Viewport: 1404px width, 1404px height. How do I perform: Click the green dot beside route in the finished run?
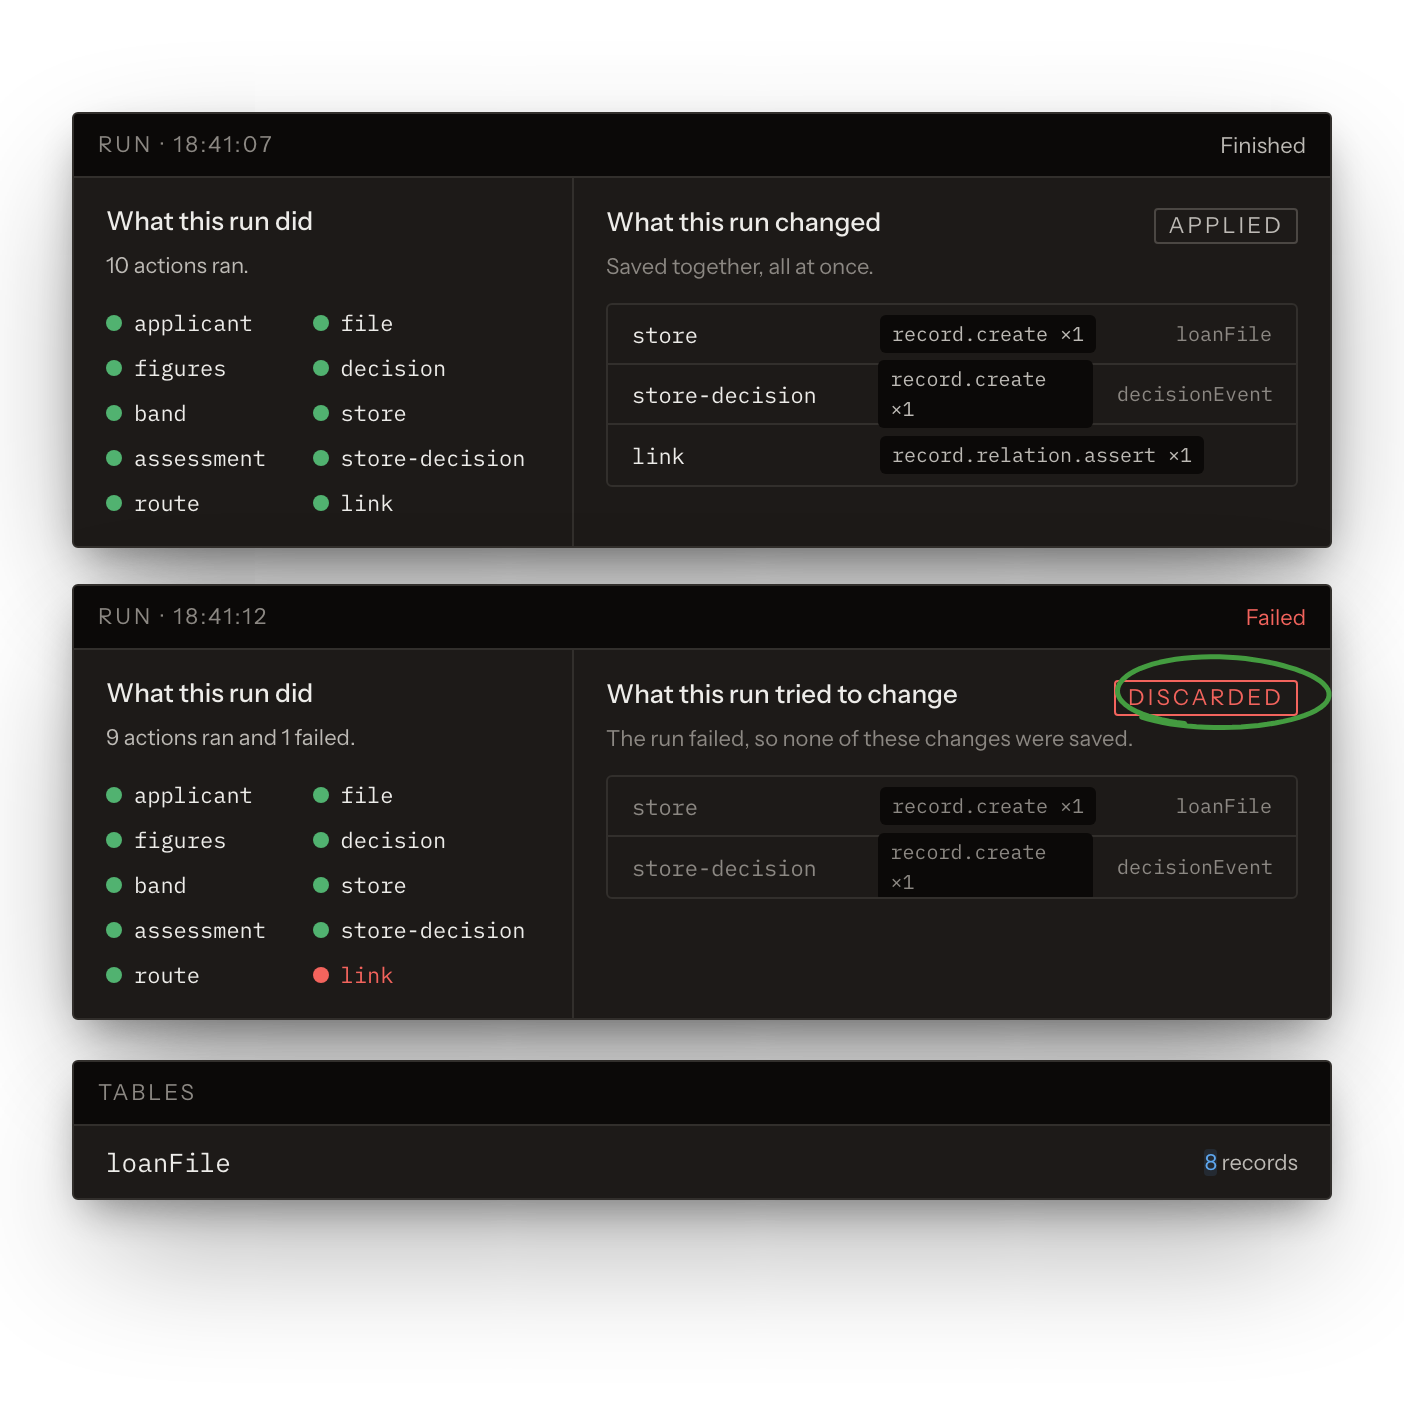[114, 503]
